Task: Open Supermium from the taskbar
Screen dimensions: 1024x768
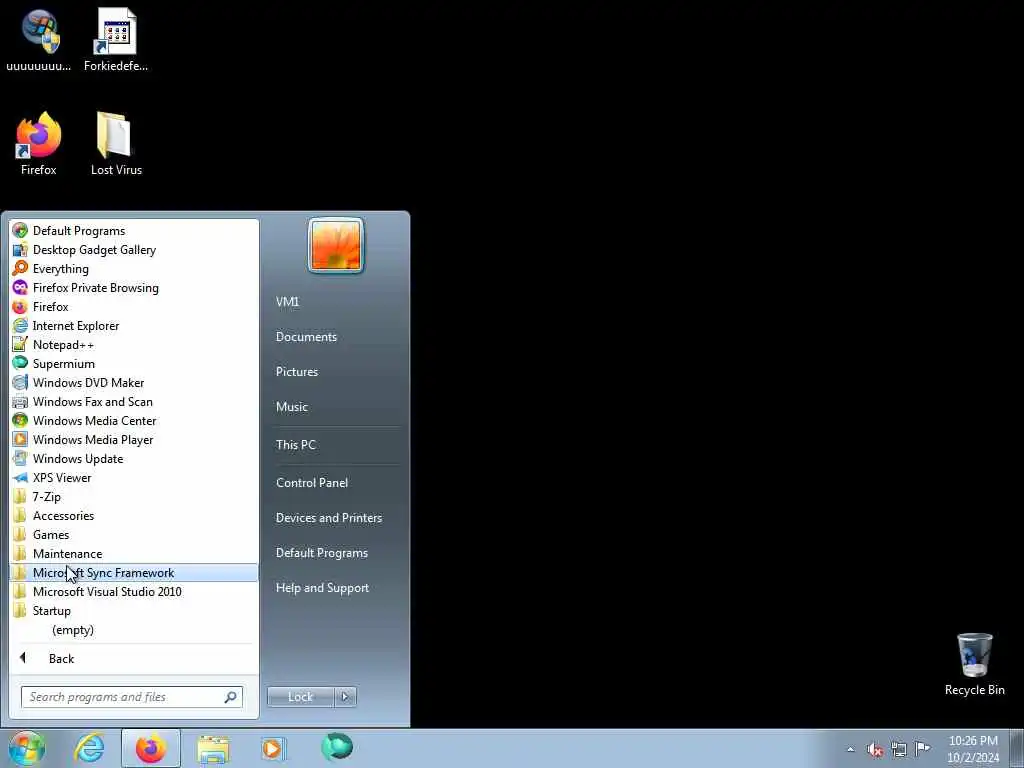Action: tap(337, 747)
